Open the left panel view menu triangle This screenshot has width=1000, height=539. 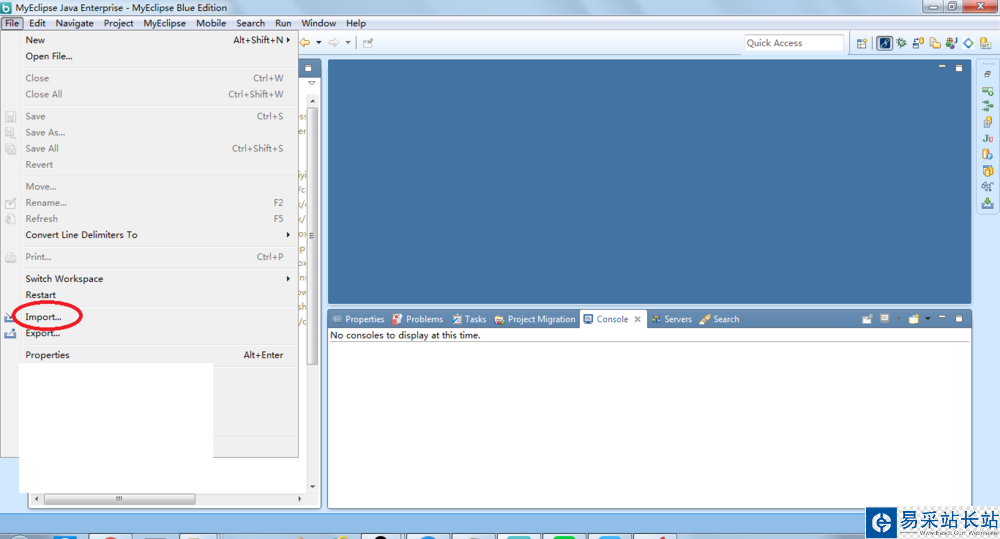pyautogui.click(x=312, y=83)
